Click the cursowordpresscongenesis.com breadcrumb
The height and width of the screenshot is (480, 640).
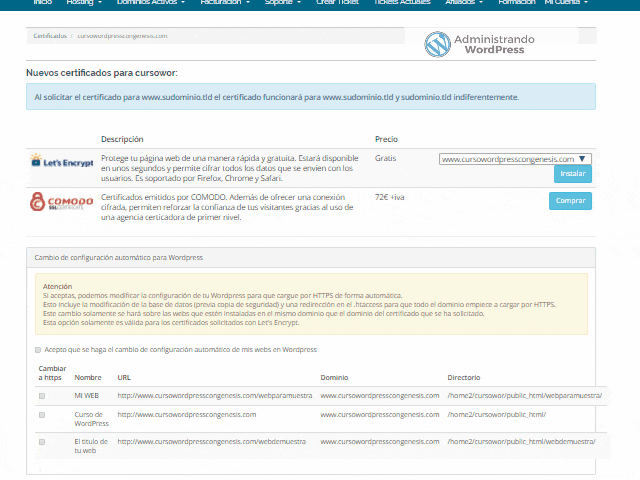[122, 36]
